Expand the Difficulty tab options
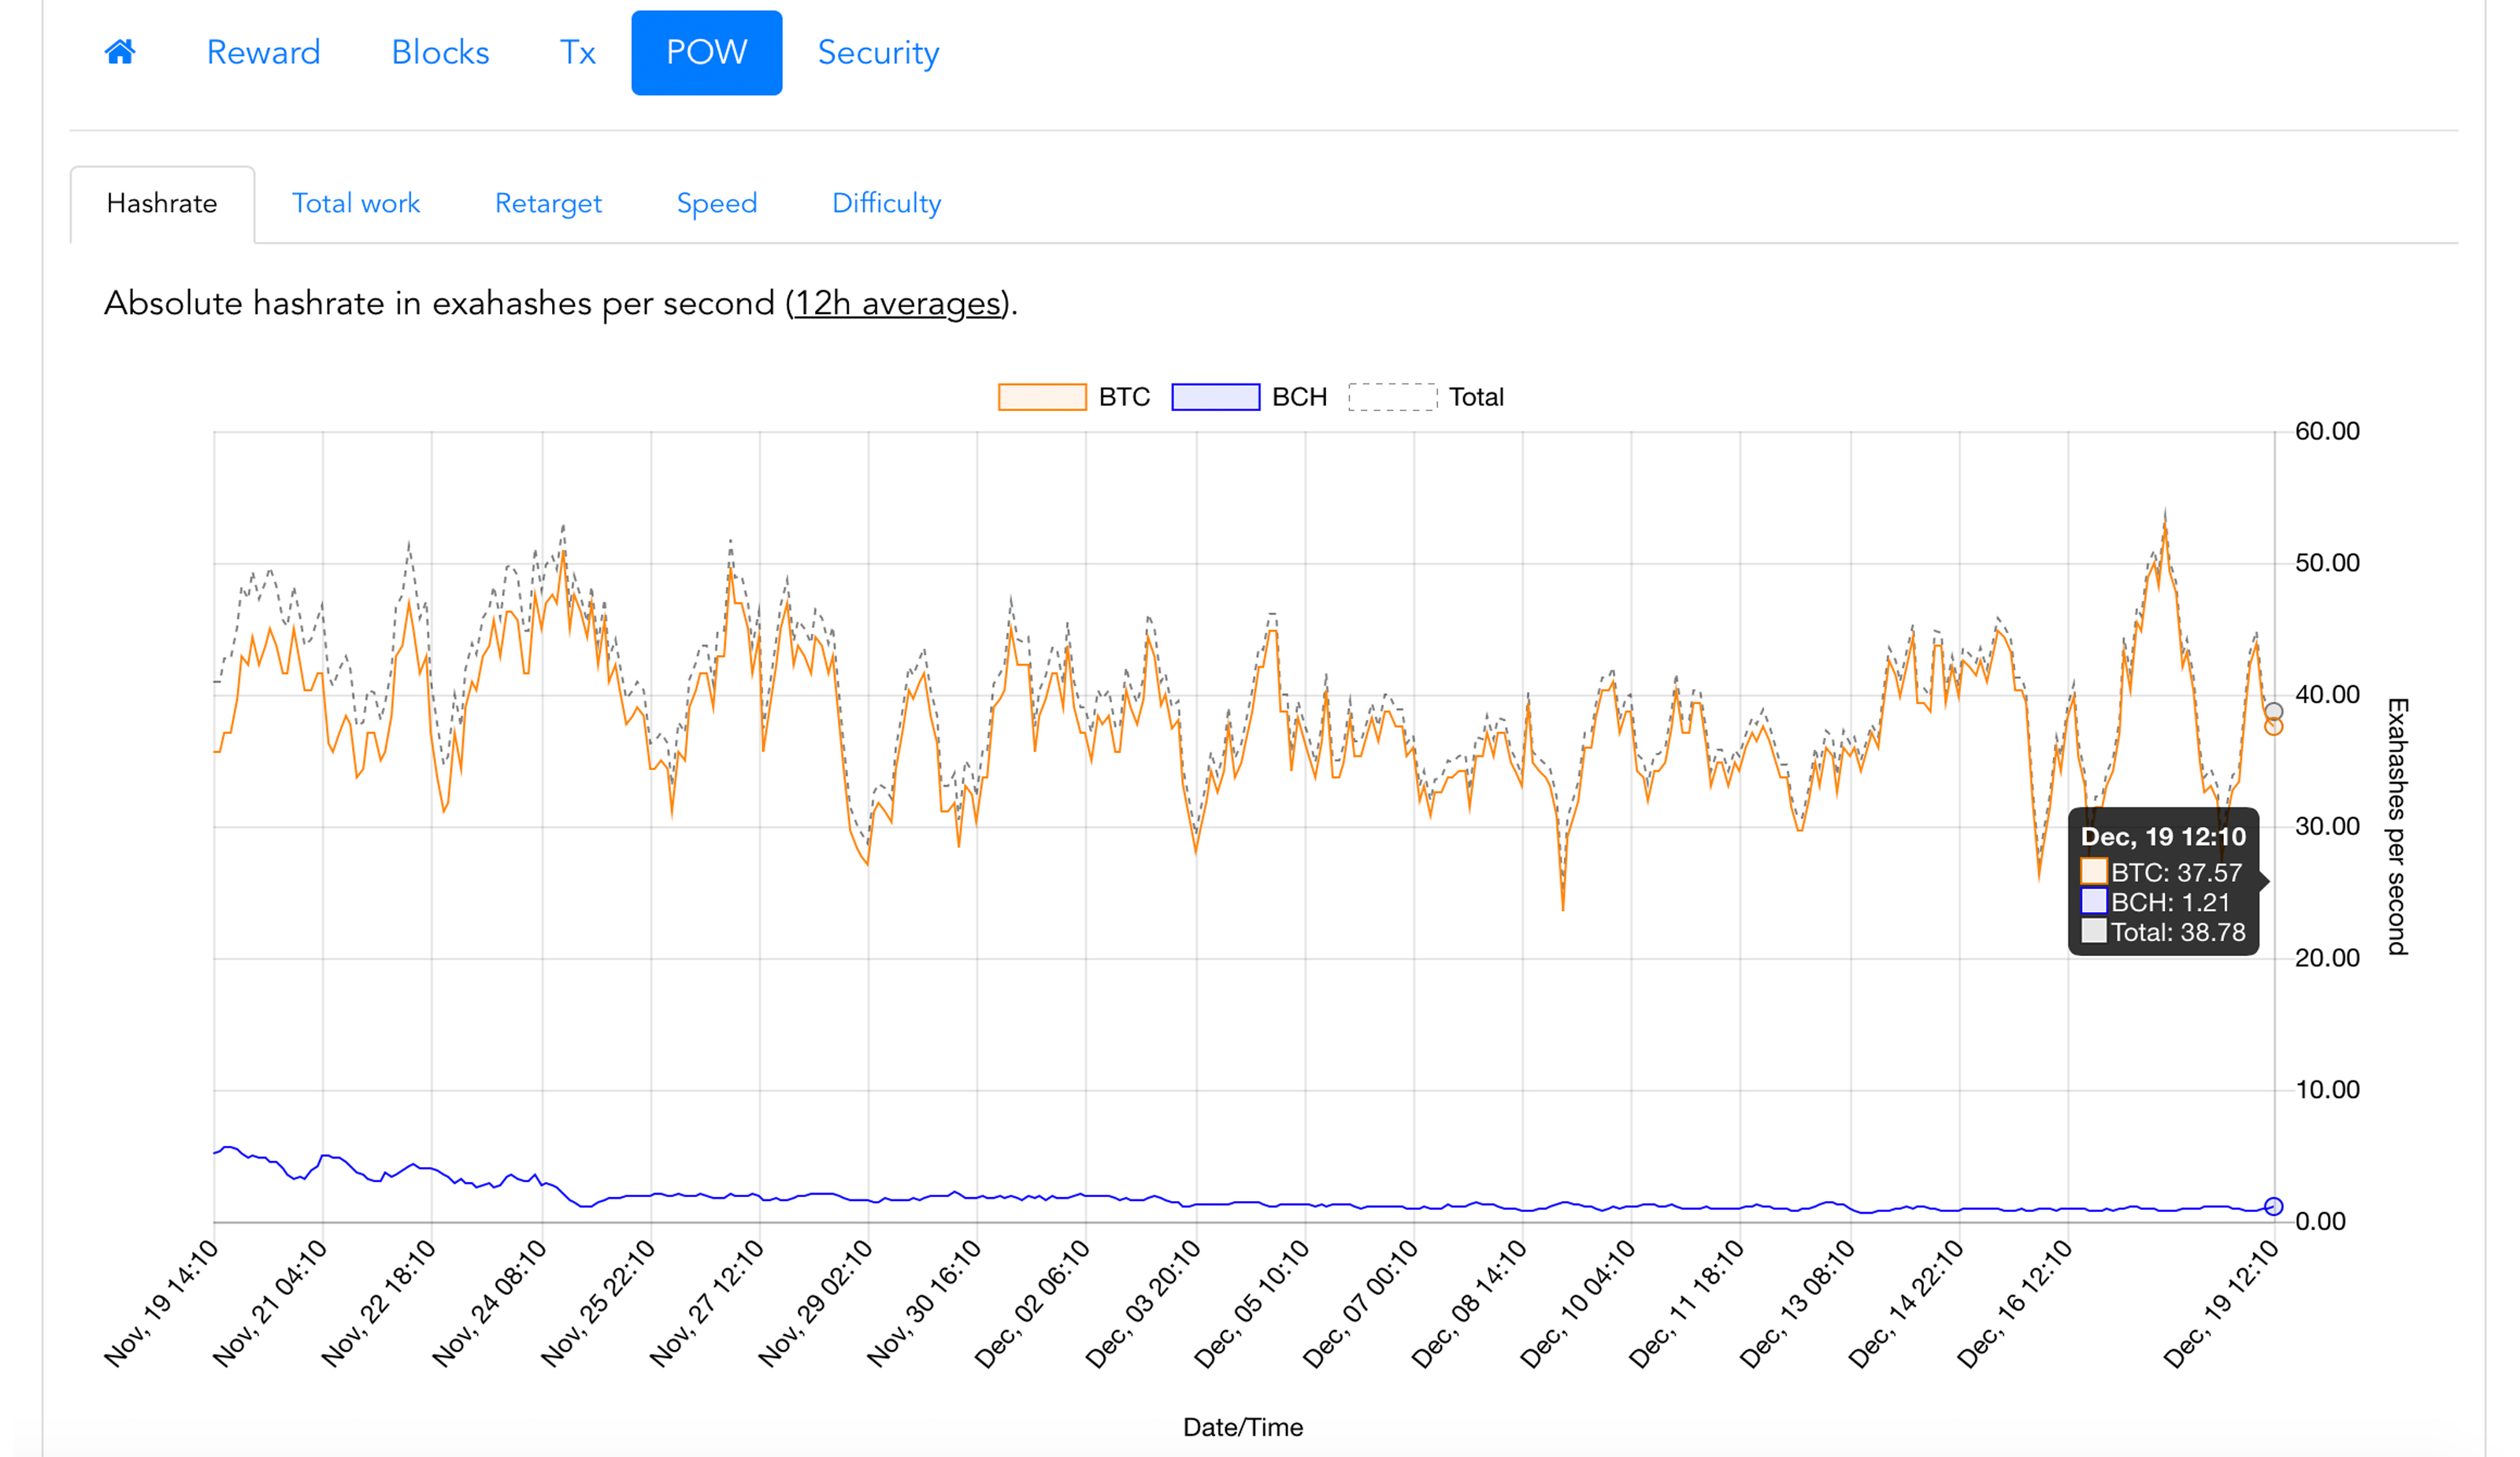Screen dimensions: 2520x1457 [884, 203]
